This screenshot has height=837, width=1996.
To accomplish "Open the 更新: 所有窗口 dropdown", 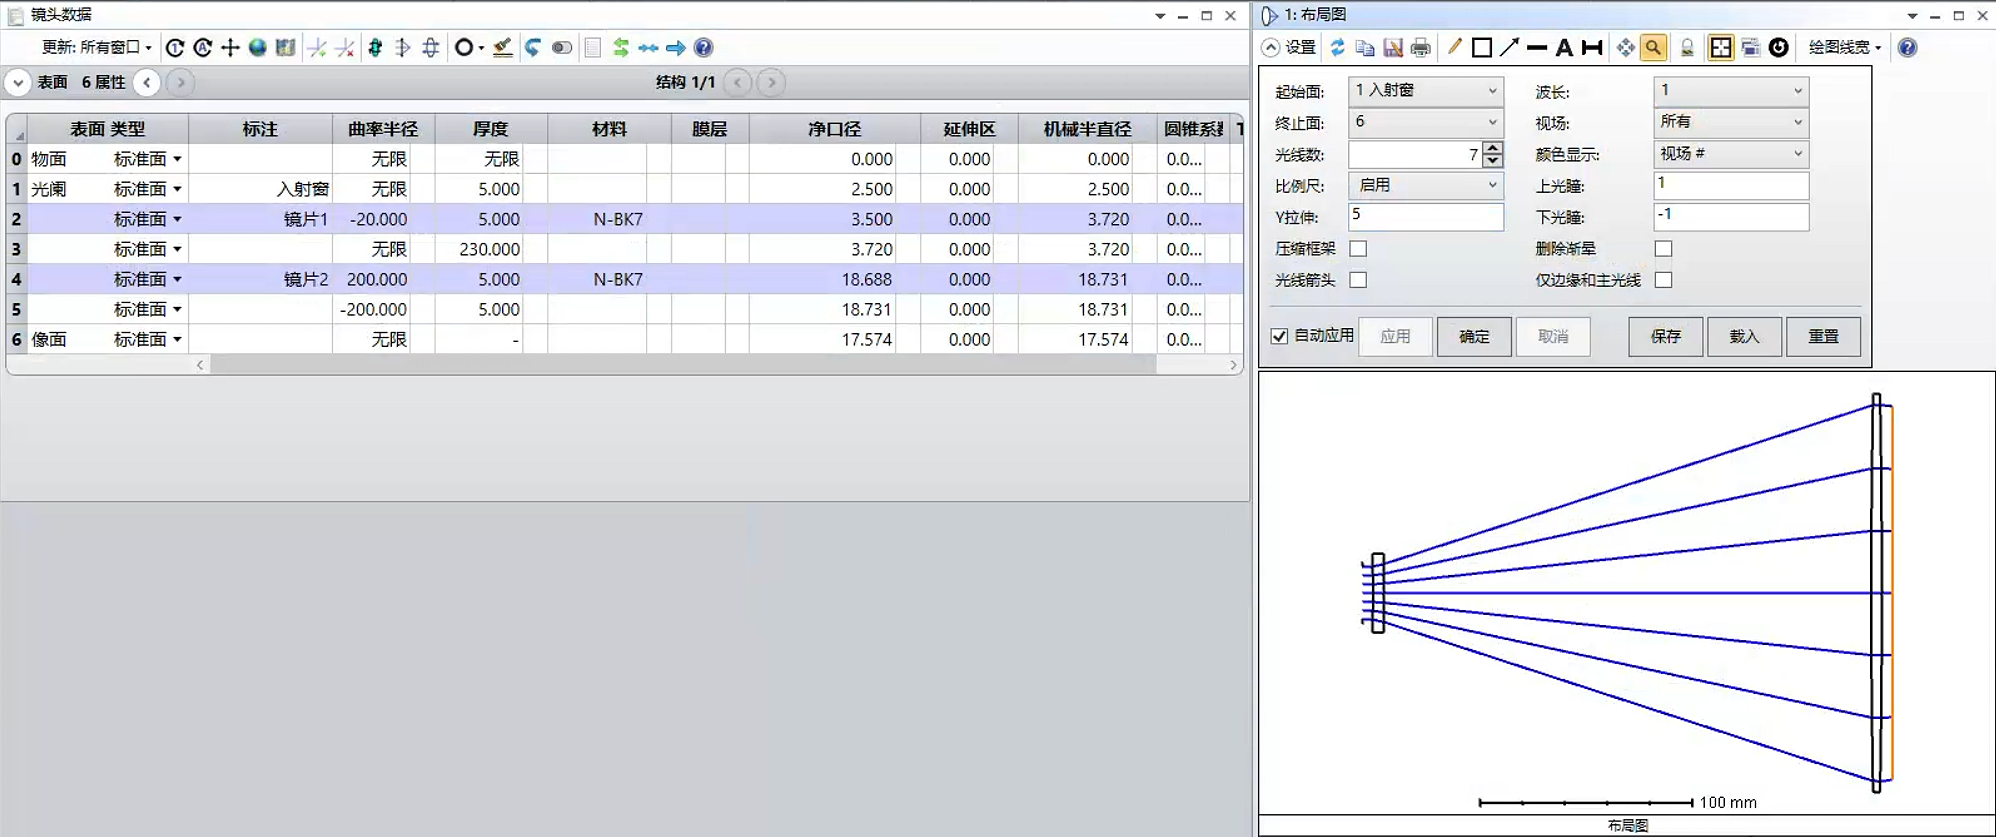I will click(97, 47).
